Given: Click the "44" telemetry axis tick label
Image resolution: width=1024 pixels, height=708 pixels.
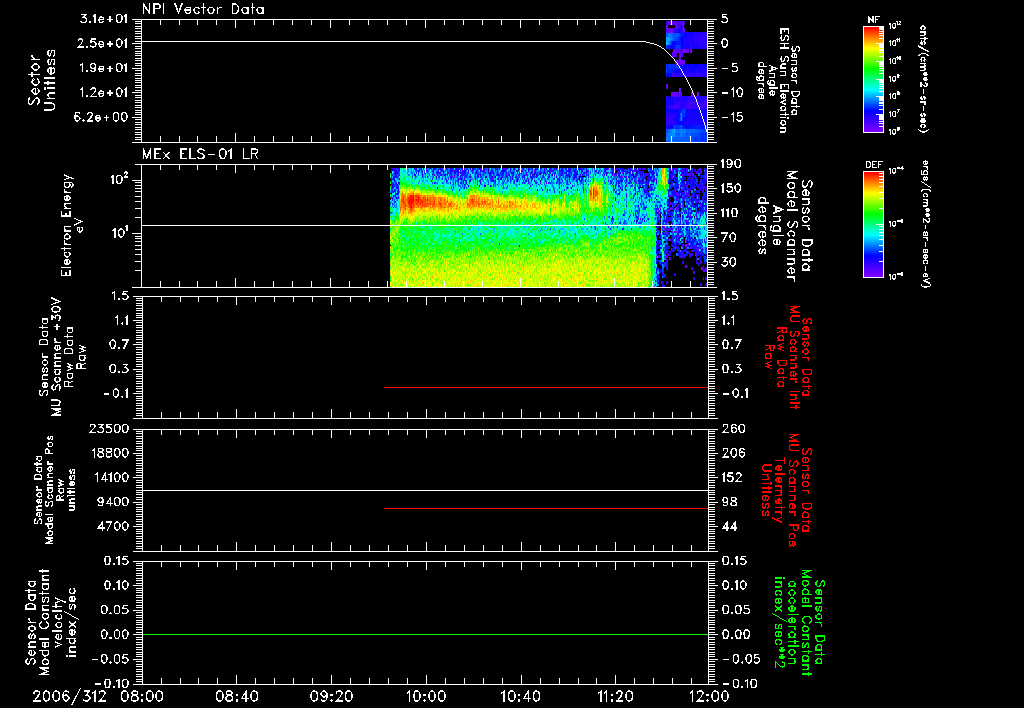Looking at the screenshot, I should [729, 526].
